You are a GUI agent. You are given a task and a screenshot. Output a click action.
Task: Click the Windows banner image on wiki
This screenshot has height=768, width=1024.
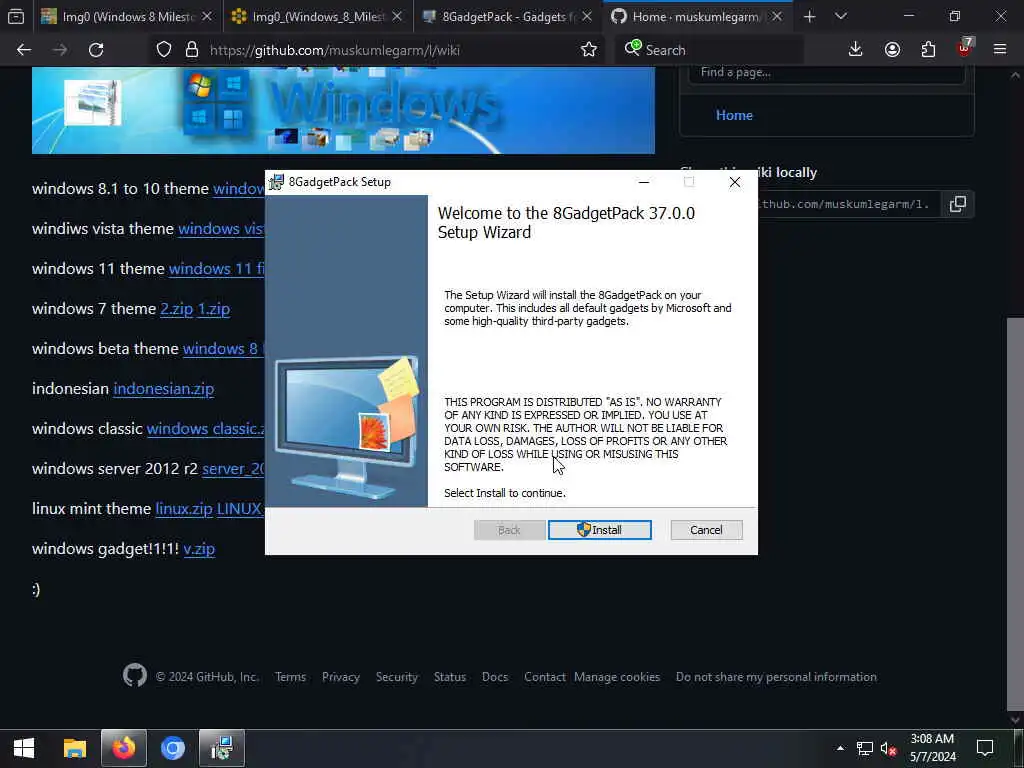(343, 110)
